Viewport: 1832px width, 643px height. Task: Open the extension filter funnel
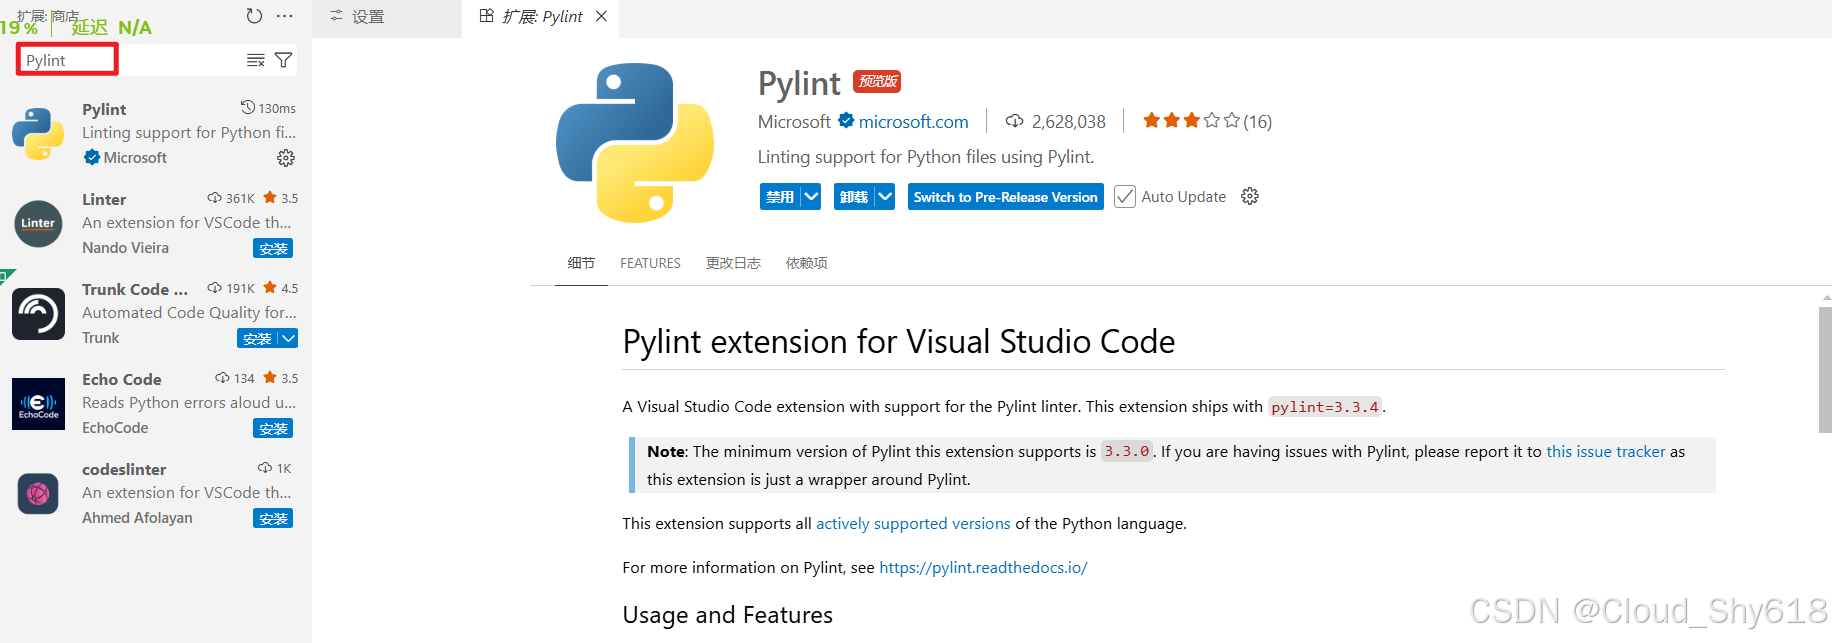coord(284,60)
